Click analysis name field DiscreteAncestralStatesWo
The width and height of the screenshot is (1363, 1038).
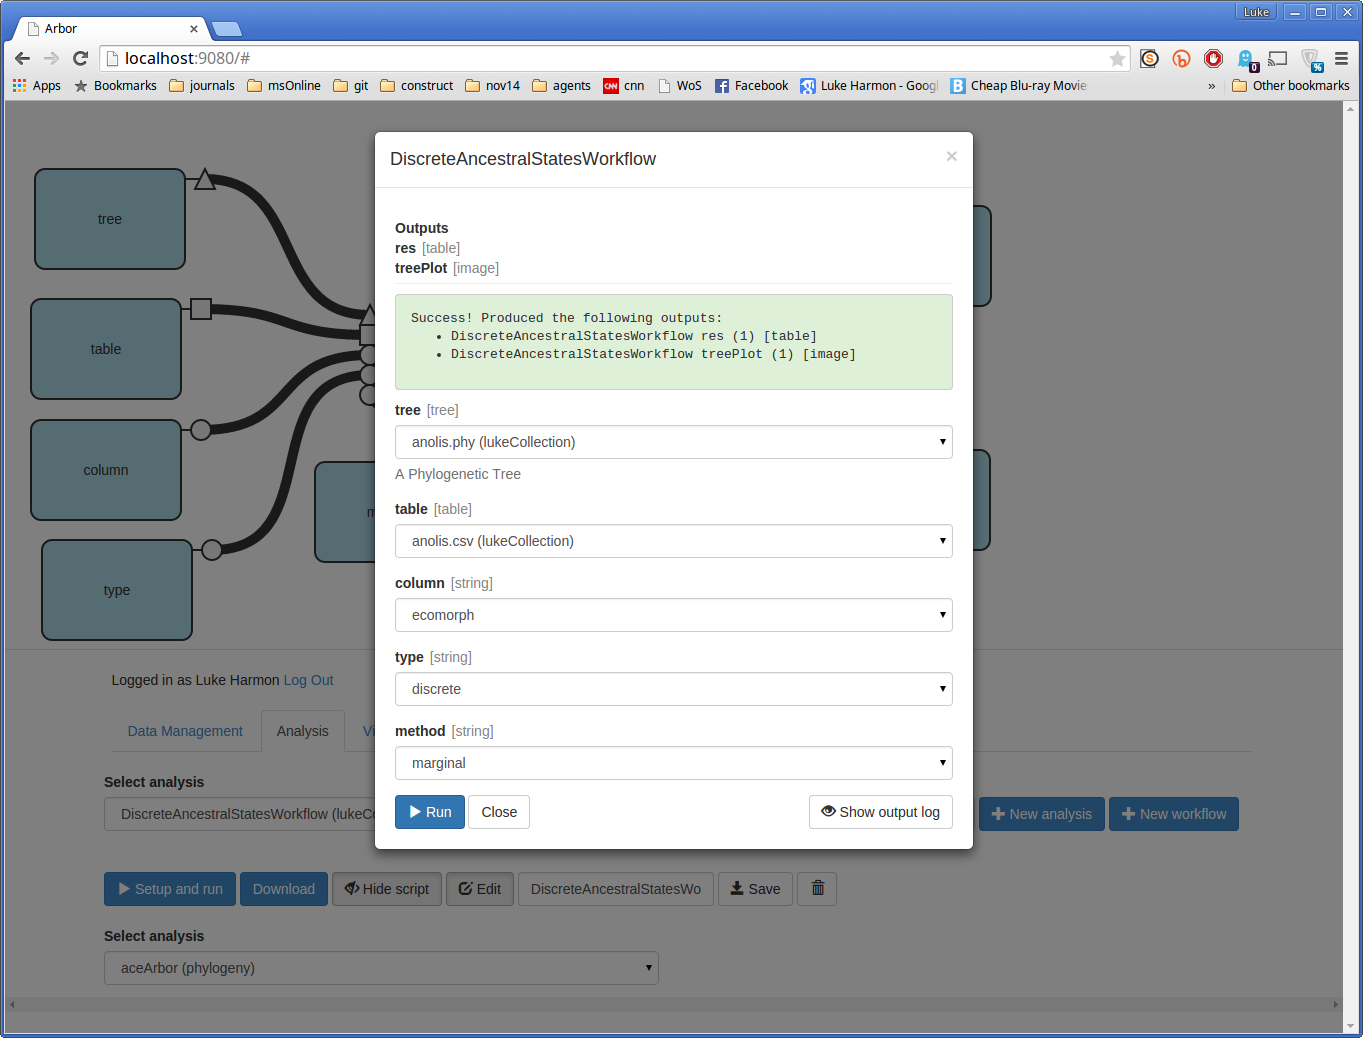coord(616,888)
